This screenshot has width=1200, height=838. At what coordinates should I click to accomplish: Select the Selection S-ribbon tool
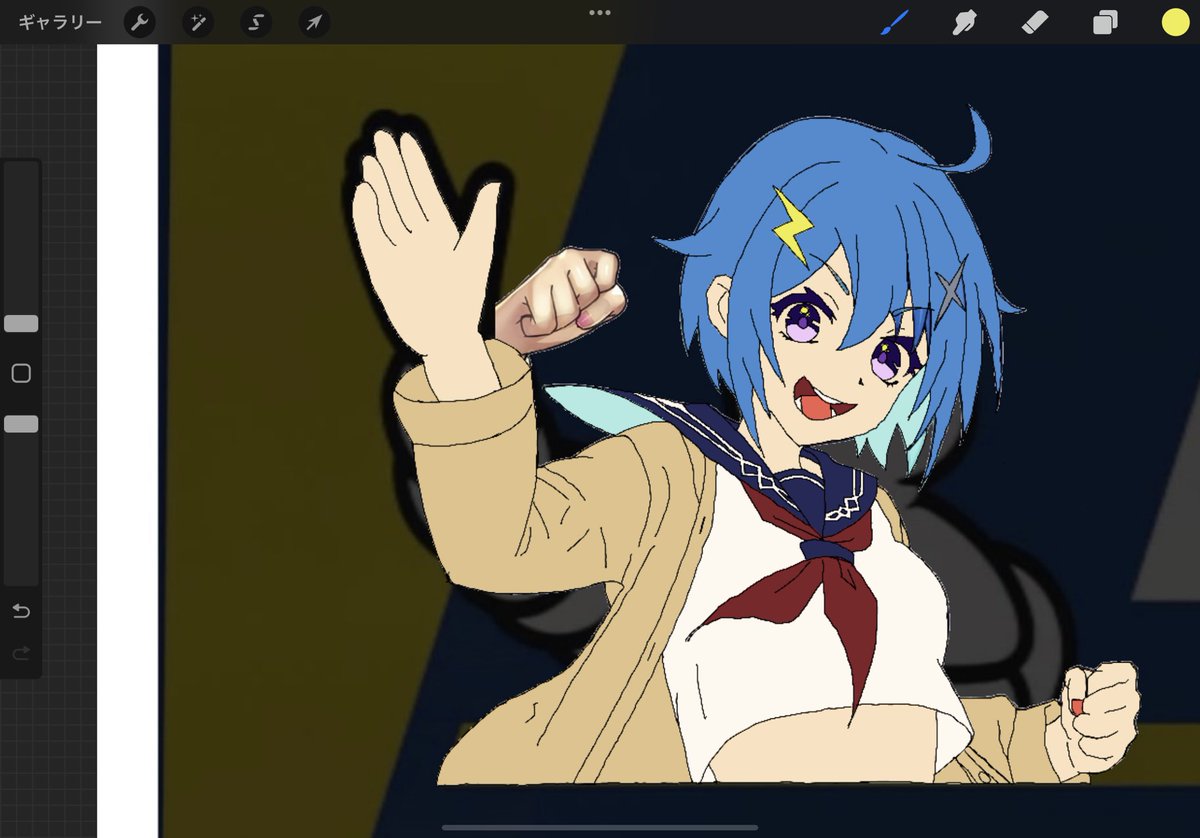[x=256, y=22]
